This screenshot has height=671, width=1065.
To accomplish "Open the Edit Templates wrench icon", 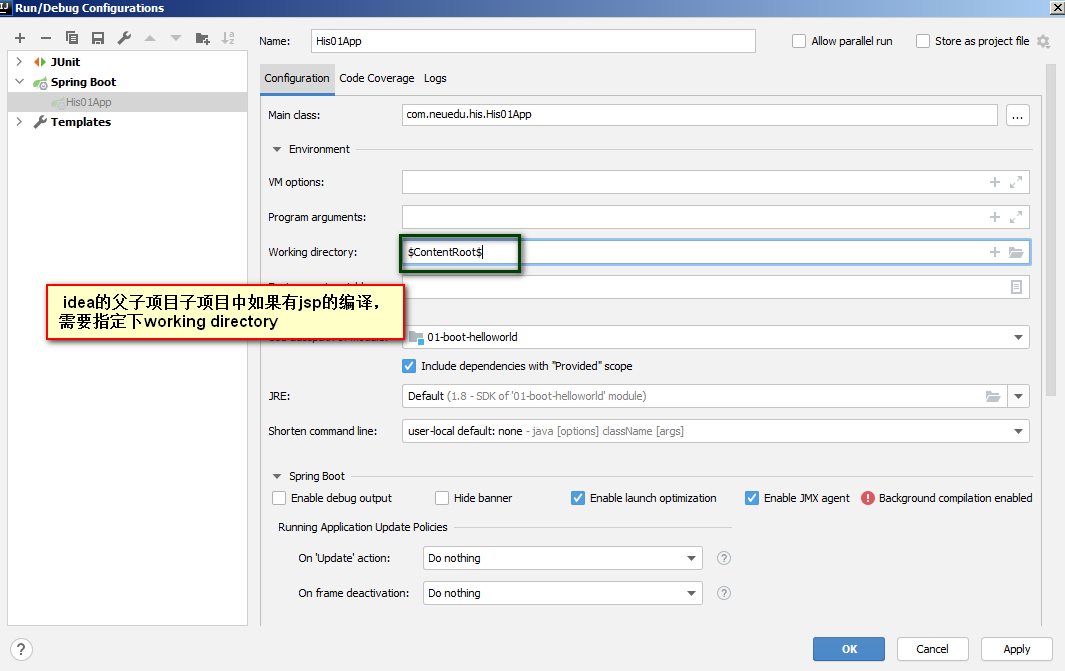I will click(124, 38).
